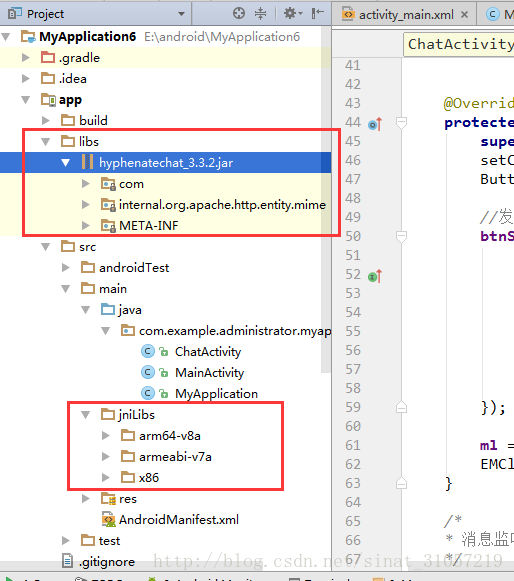Click ChatActivity breadcrumb label

tap(461, 44)
